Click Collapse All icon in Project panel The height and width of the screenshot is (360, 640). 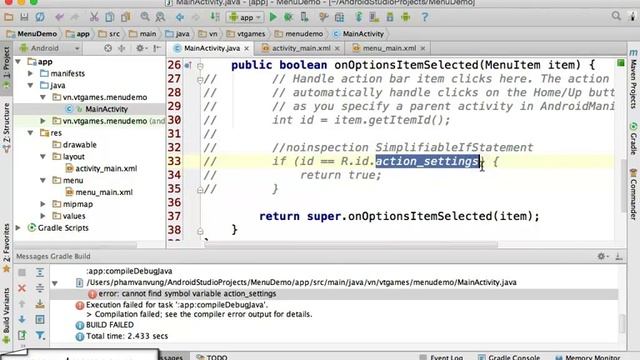(122, 48)
